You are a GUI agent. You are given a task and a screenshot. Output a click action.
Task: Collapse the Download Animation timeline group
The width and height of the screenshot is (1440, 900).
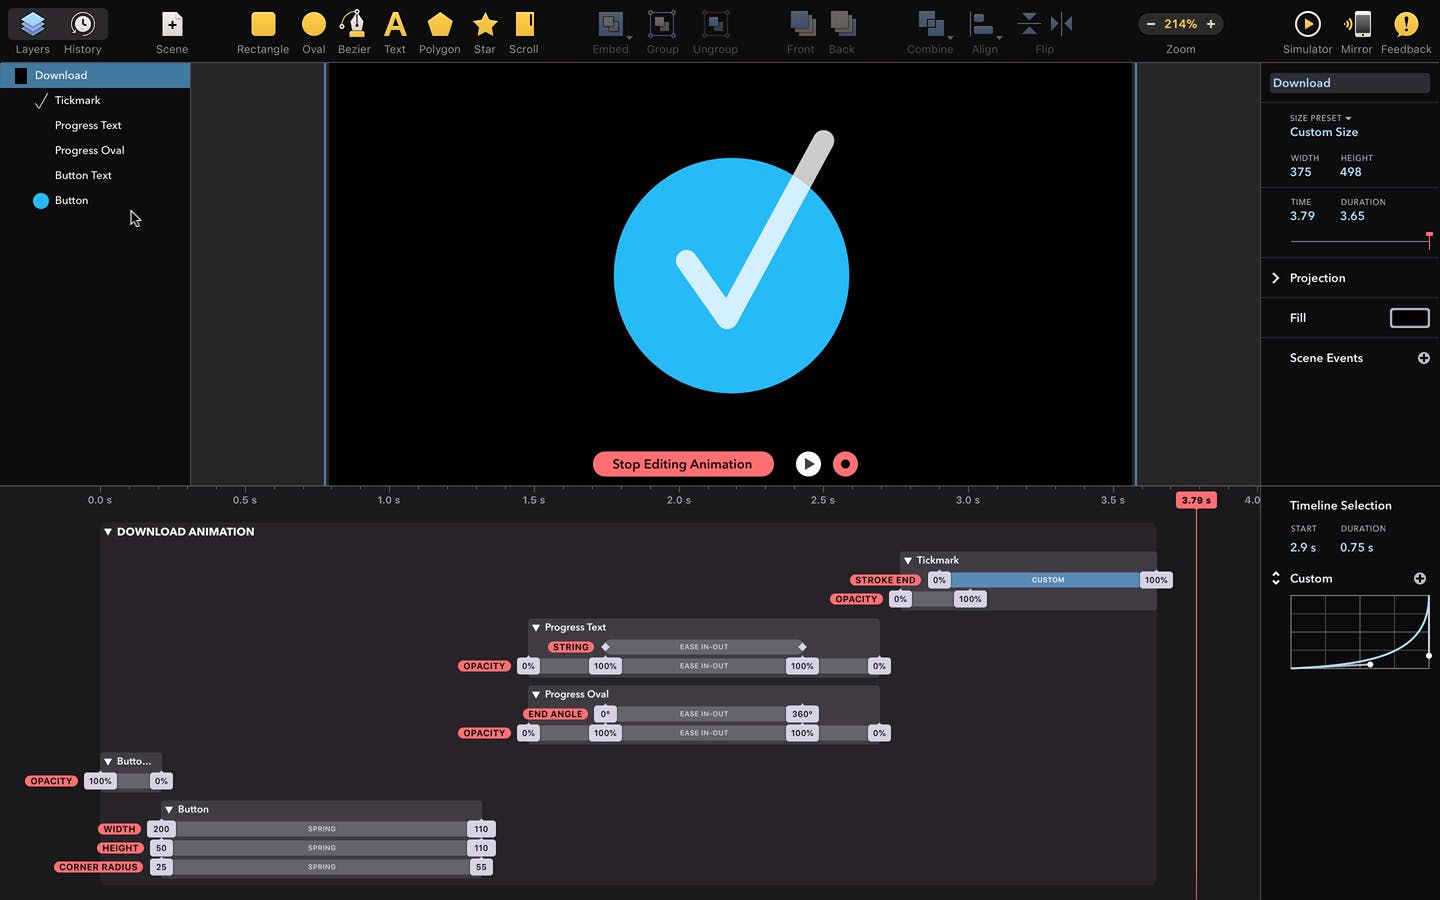pyautogui.click(x=108, y=532)
